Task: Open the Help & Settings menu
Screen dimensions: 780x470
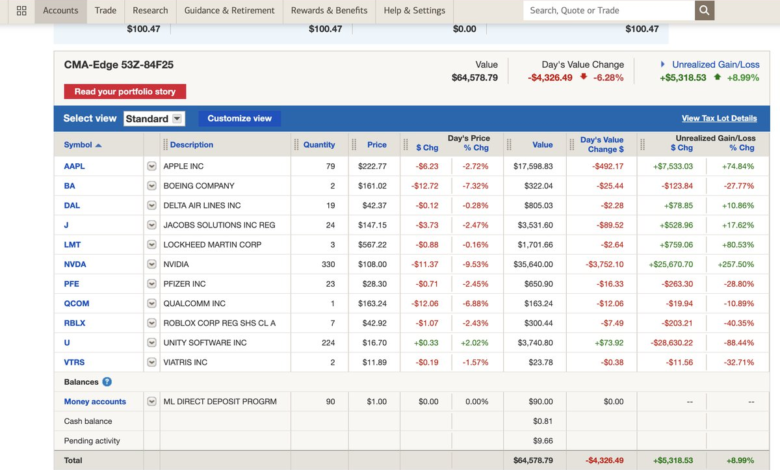Action: pos(414,10)
